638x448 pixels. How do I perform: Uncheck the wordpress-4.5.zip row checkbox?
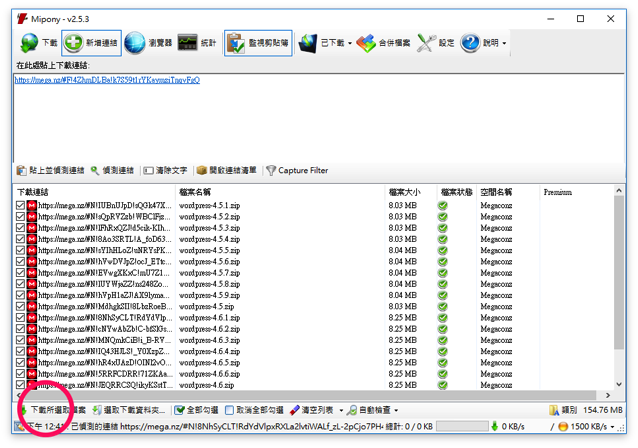pos(20,306)
